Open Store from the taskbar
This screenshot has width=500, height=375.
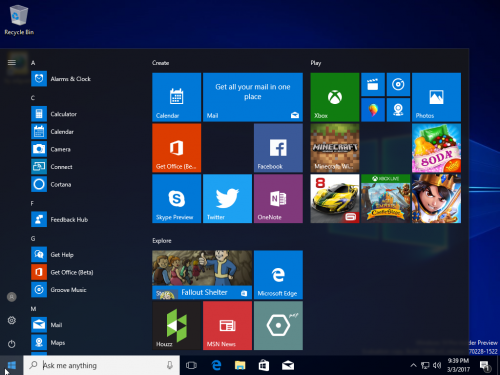[x=264, y=365]
